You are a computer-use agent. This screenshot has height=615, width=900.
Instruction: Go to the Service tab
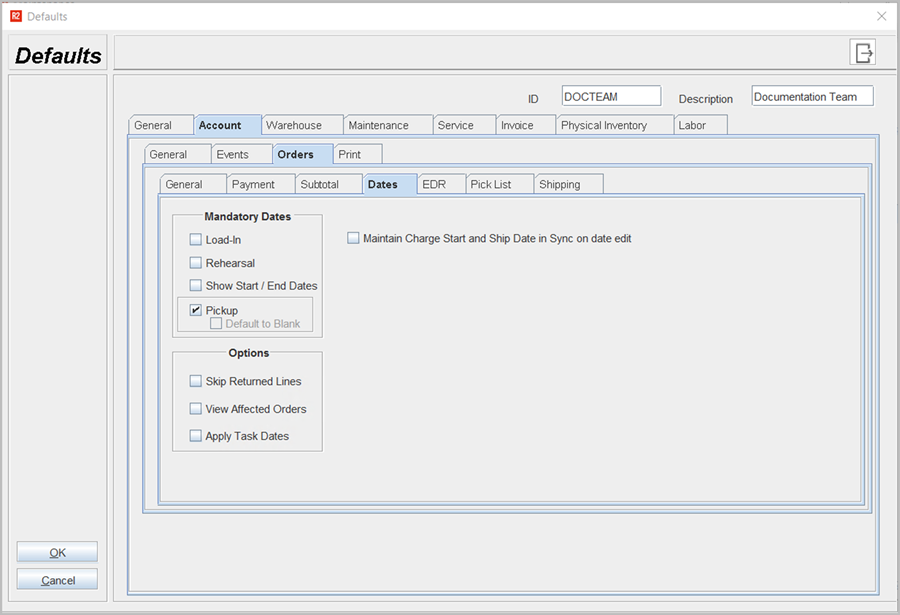[464, 125]
